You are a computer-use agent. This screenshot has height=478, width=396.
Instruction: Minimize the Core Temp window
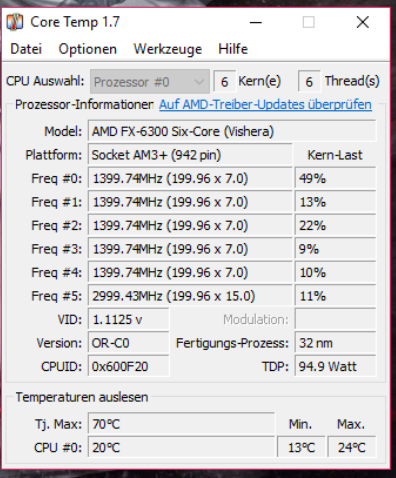coord(256,23)
